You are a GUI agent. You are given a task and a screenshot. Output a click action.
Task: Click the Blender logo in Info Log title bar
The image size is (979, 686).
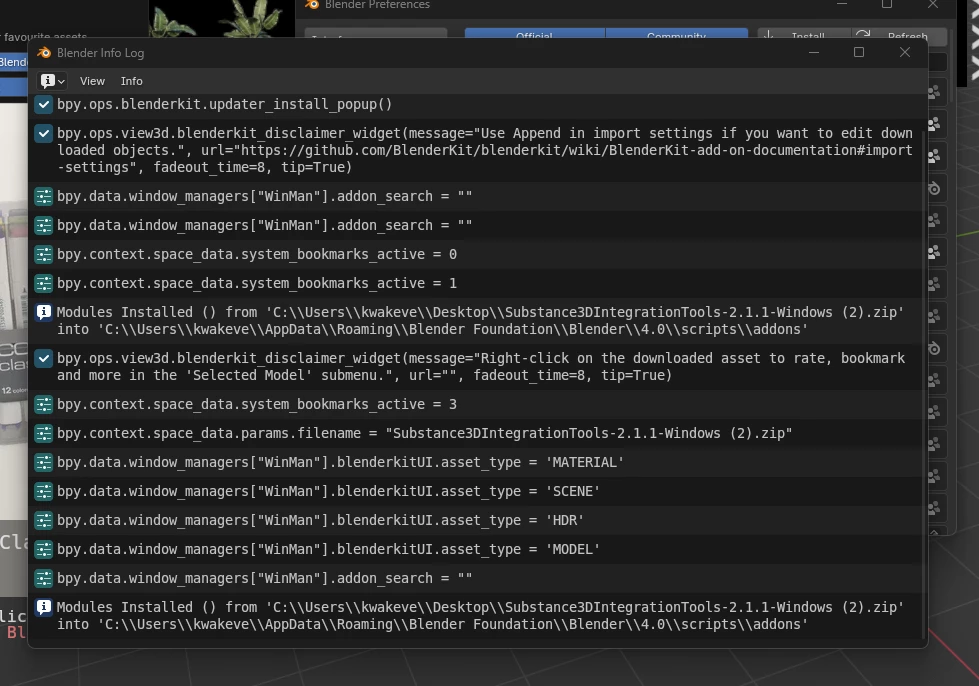44,53
